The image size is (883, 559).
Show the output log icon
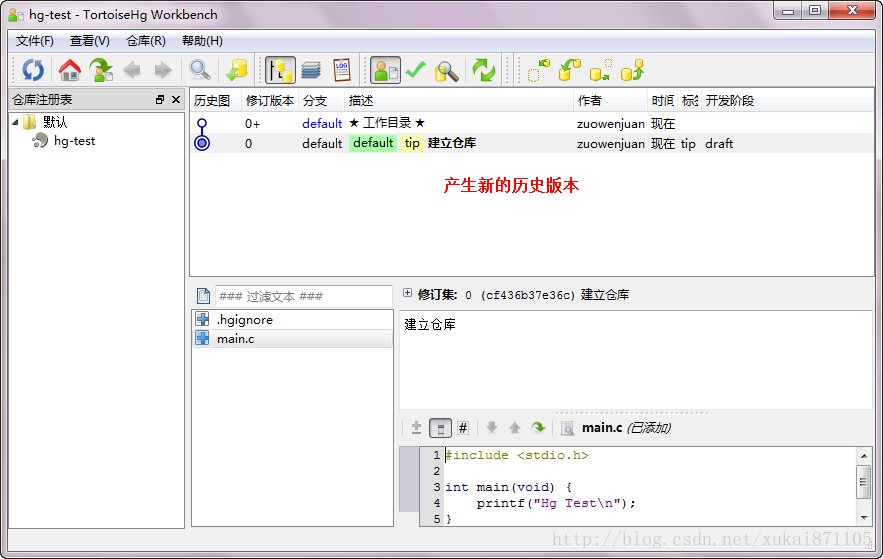(342, 70)
